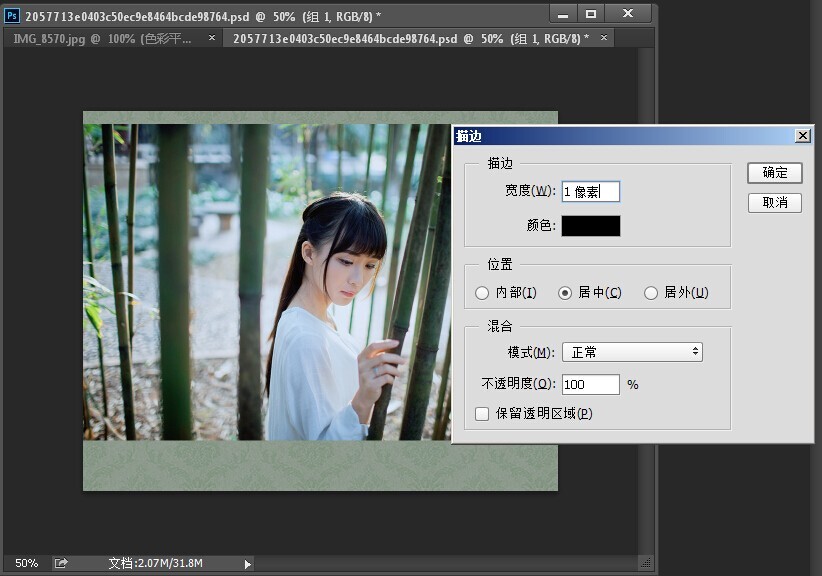Viewport: 822px width, 576px height.
Task: Close the IMG_8570.jpg tab
Action: coord(212,38)
